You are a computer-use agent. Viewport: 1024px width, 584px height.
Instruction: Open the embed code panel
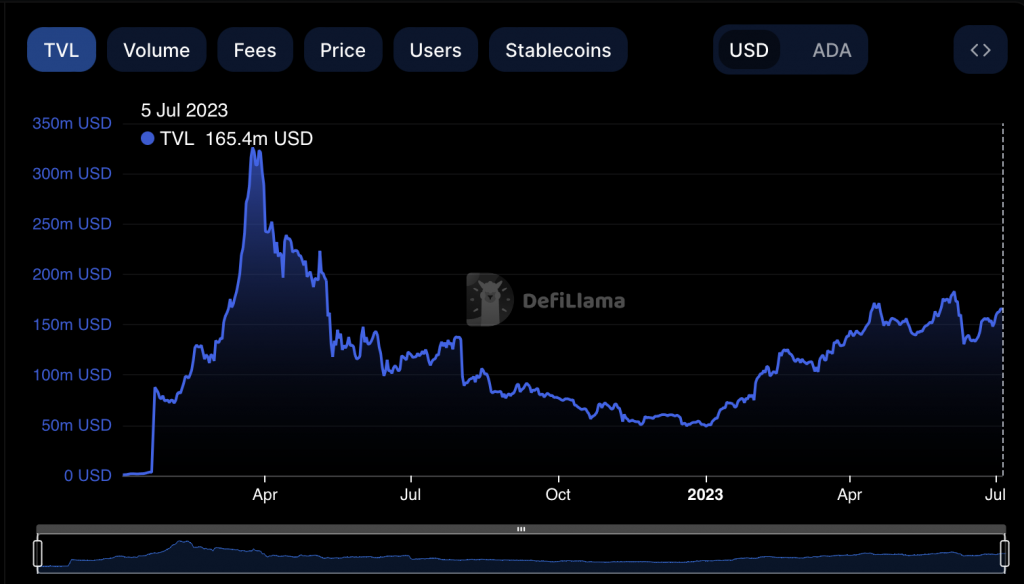(x=980, y=49)
